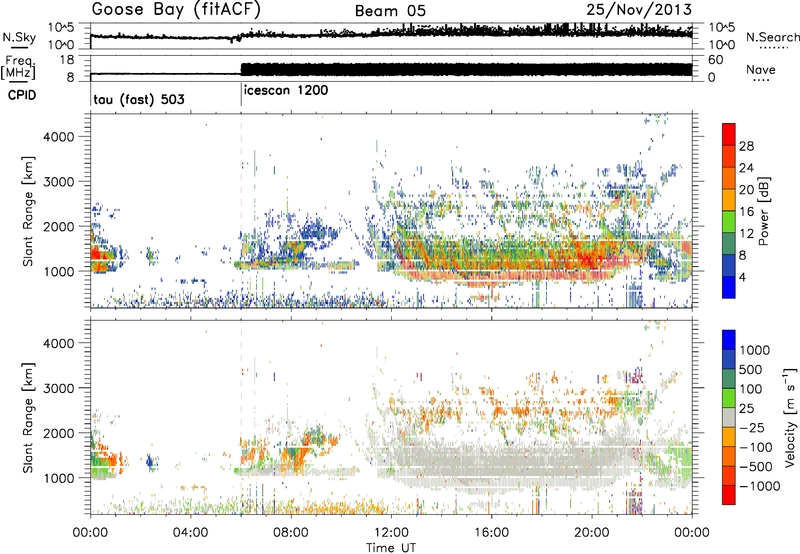Pick the Velocity colorbar segment between 500 and 1000
This screenshot has height=554, width=800.
click(729, 359)
